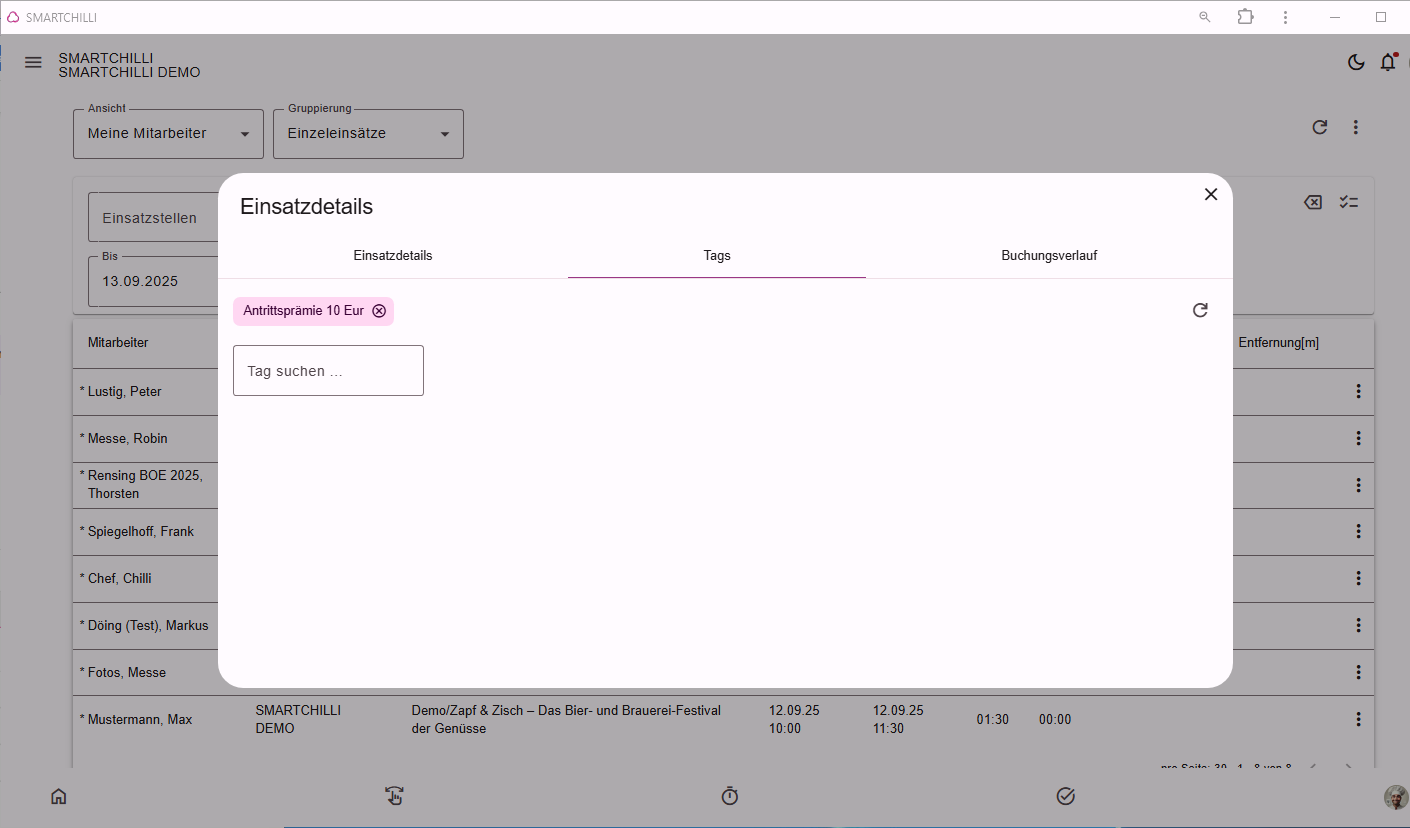Expand the Ansicht Meine Mitarbeiter dropdown
Viewport: 1410px width, 828px height.
pos(168,134)
